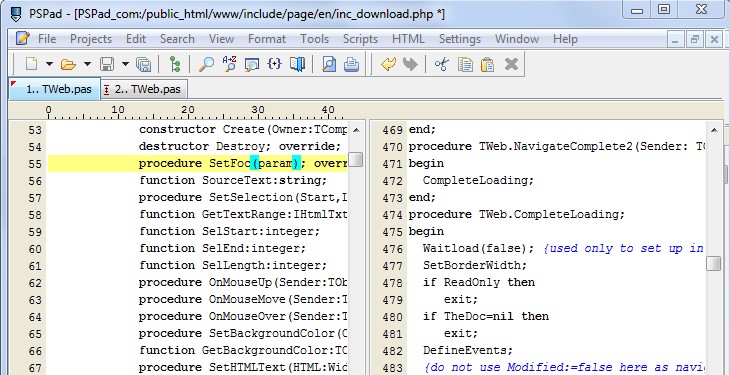730x375 pixels.
Task: Open file with the folder icon
Action: 68,64
